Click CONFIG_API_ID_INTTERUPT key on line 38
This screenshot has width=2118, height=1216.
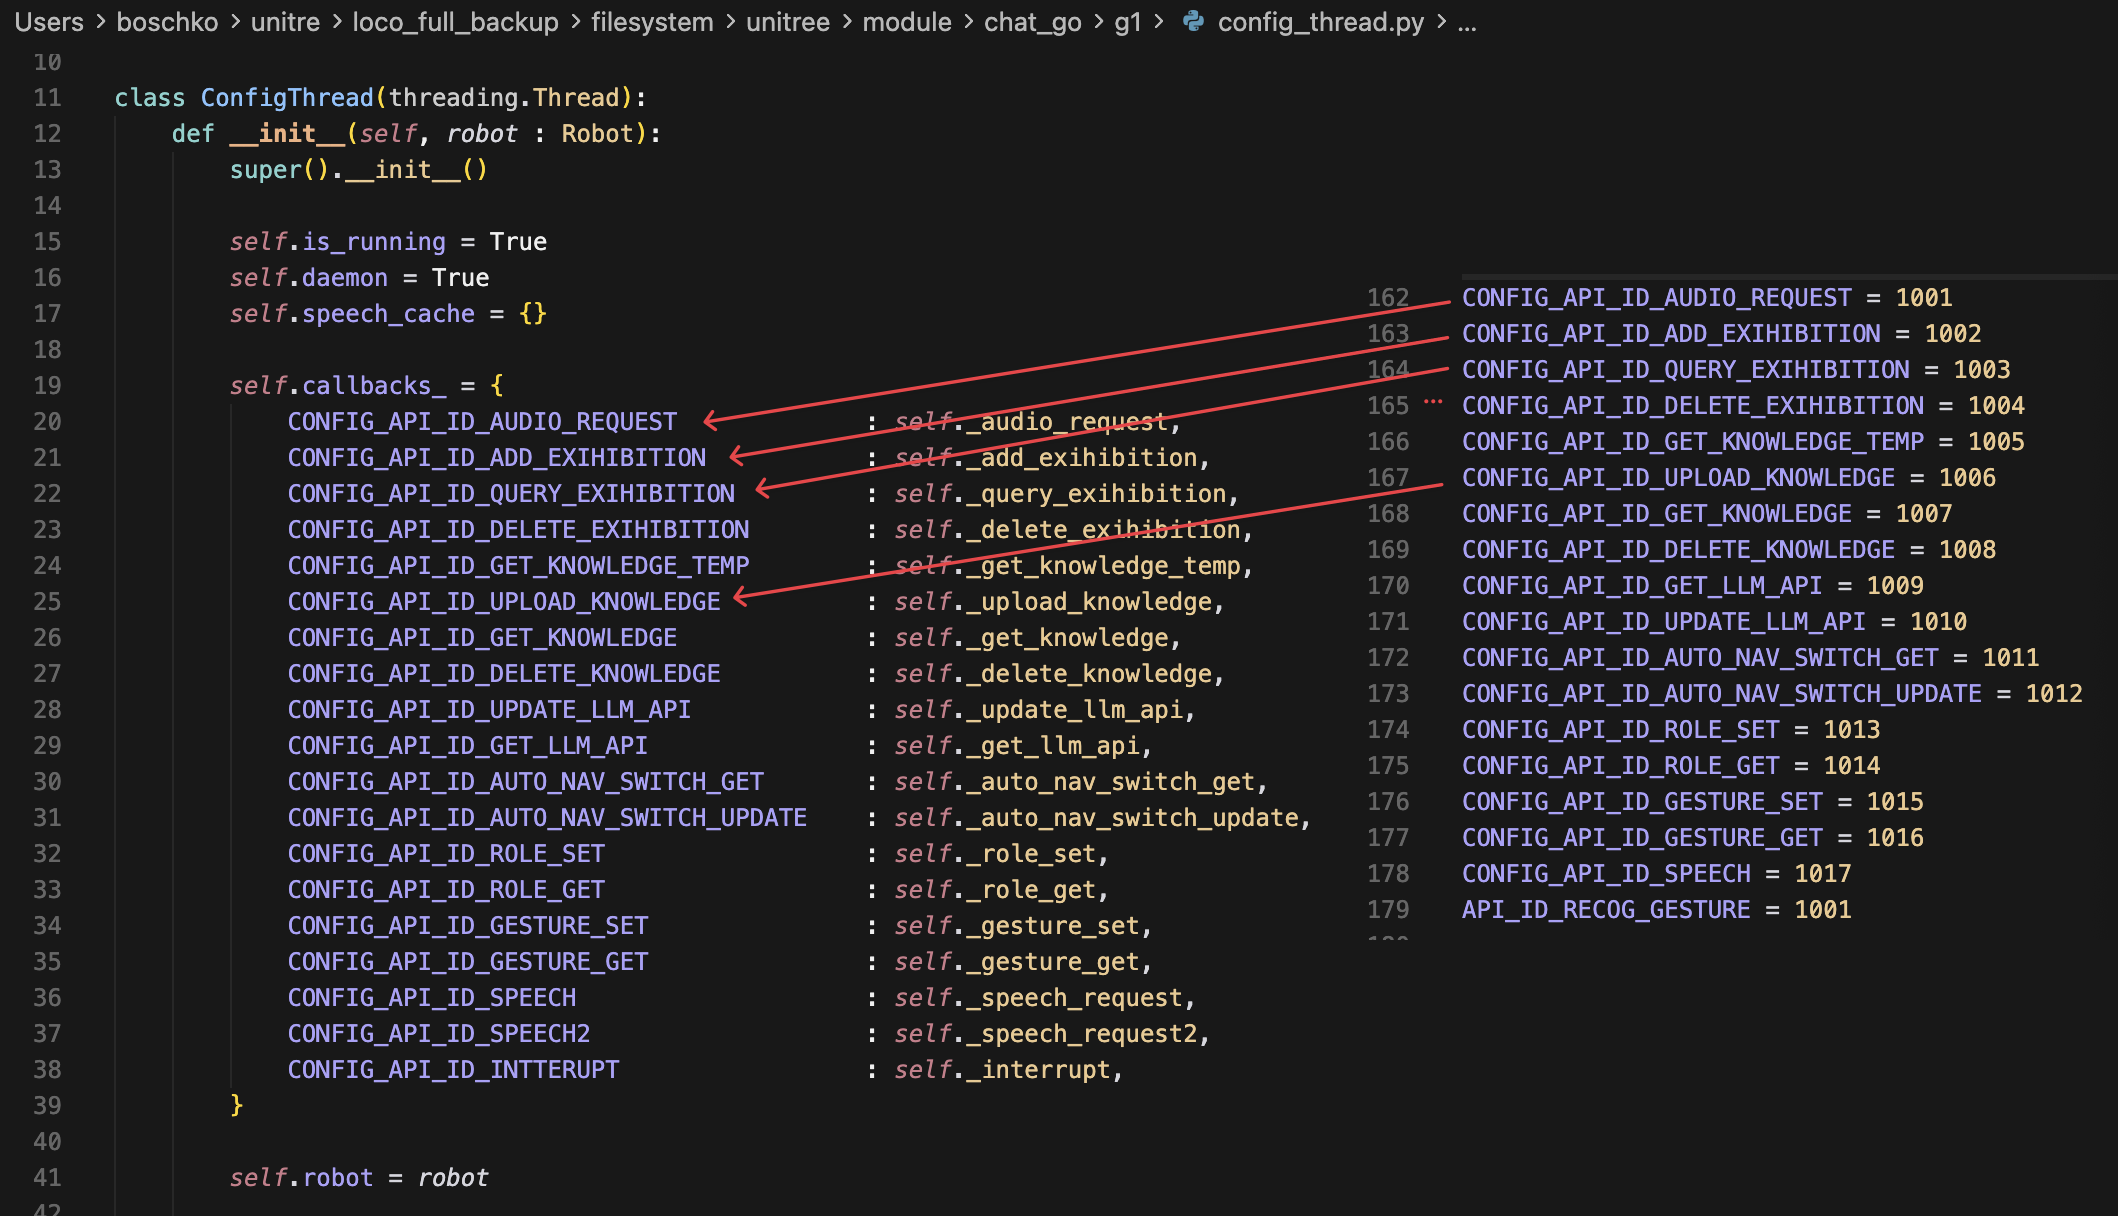point(453,1070)
